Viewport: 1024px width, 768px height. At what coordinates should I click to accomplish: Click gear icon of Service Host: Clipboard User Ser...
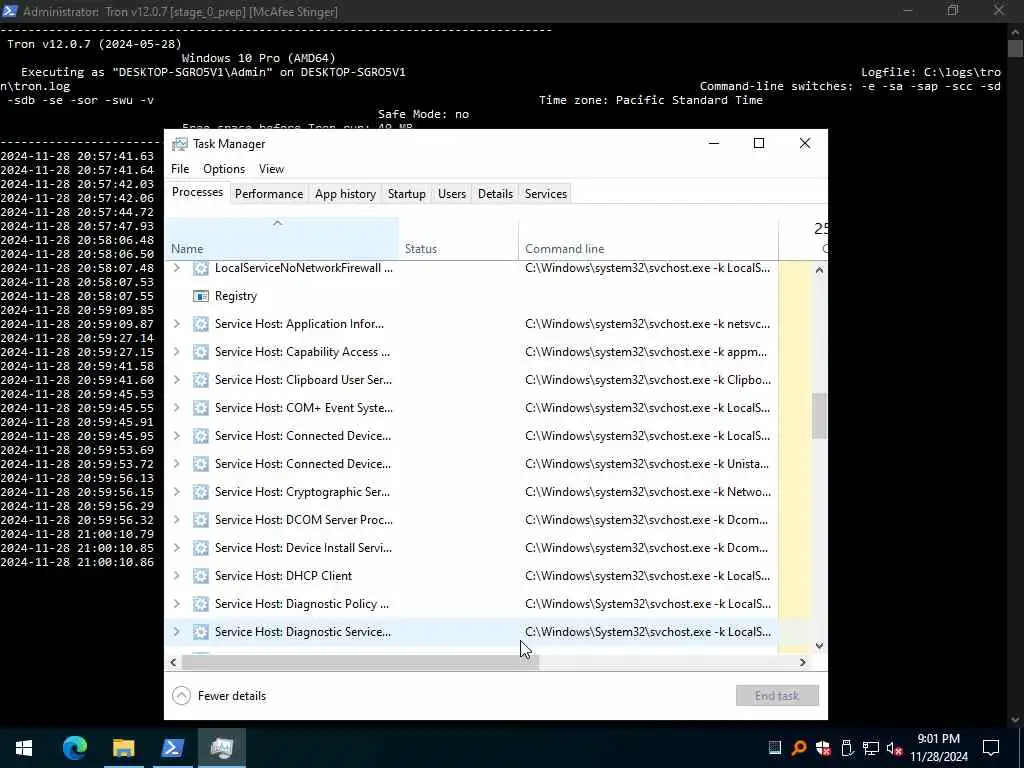coord(200,380)
